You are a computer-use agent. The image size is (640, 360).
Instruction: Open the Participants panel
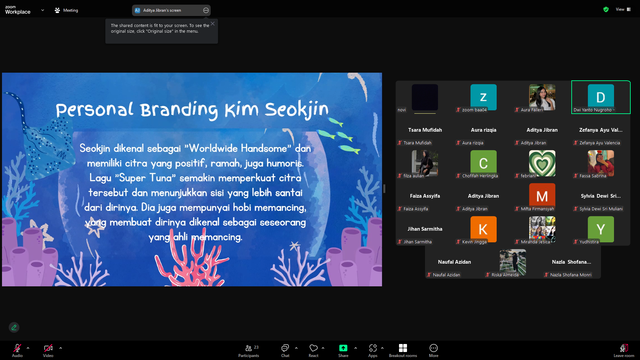[249, 350]
